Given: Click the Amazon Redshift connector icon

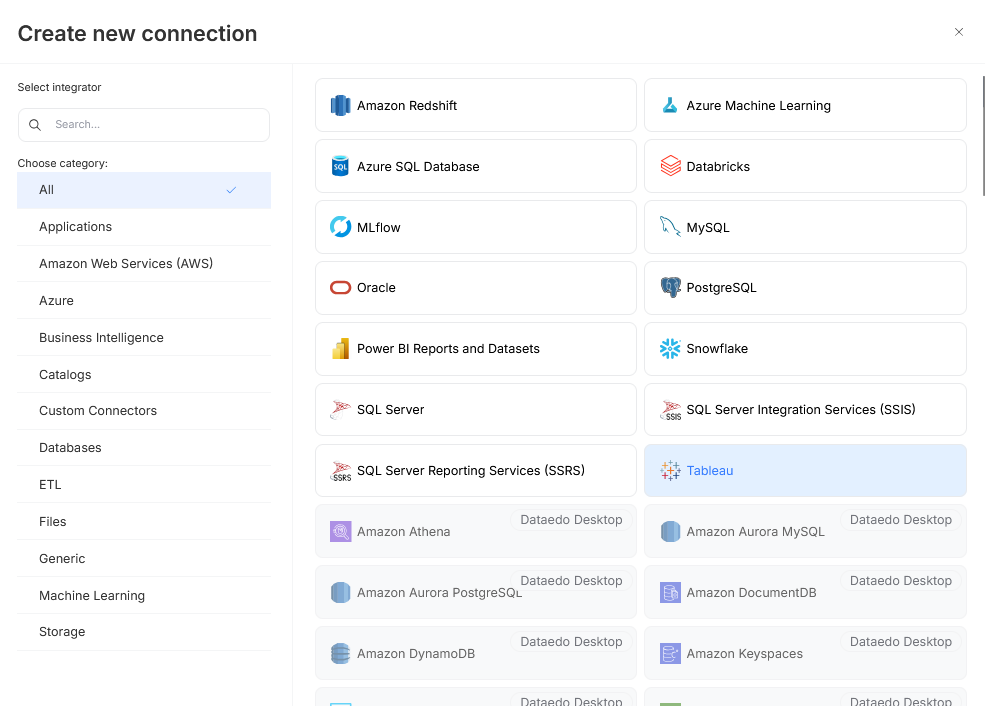Looking at the screenshot, I should click(340, 106).
